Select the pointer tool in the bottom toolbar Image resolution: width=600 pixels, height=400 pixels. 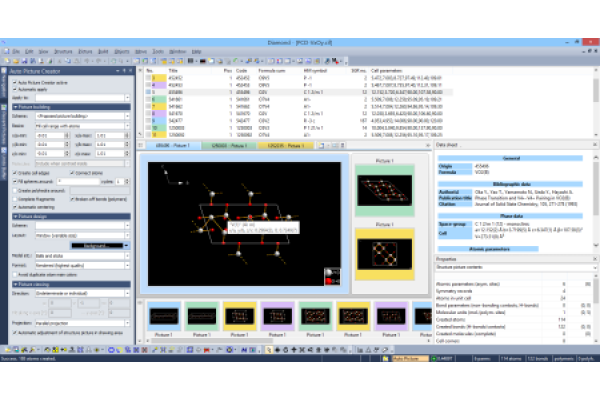269,349
